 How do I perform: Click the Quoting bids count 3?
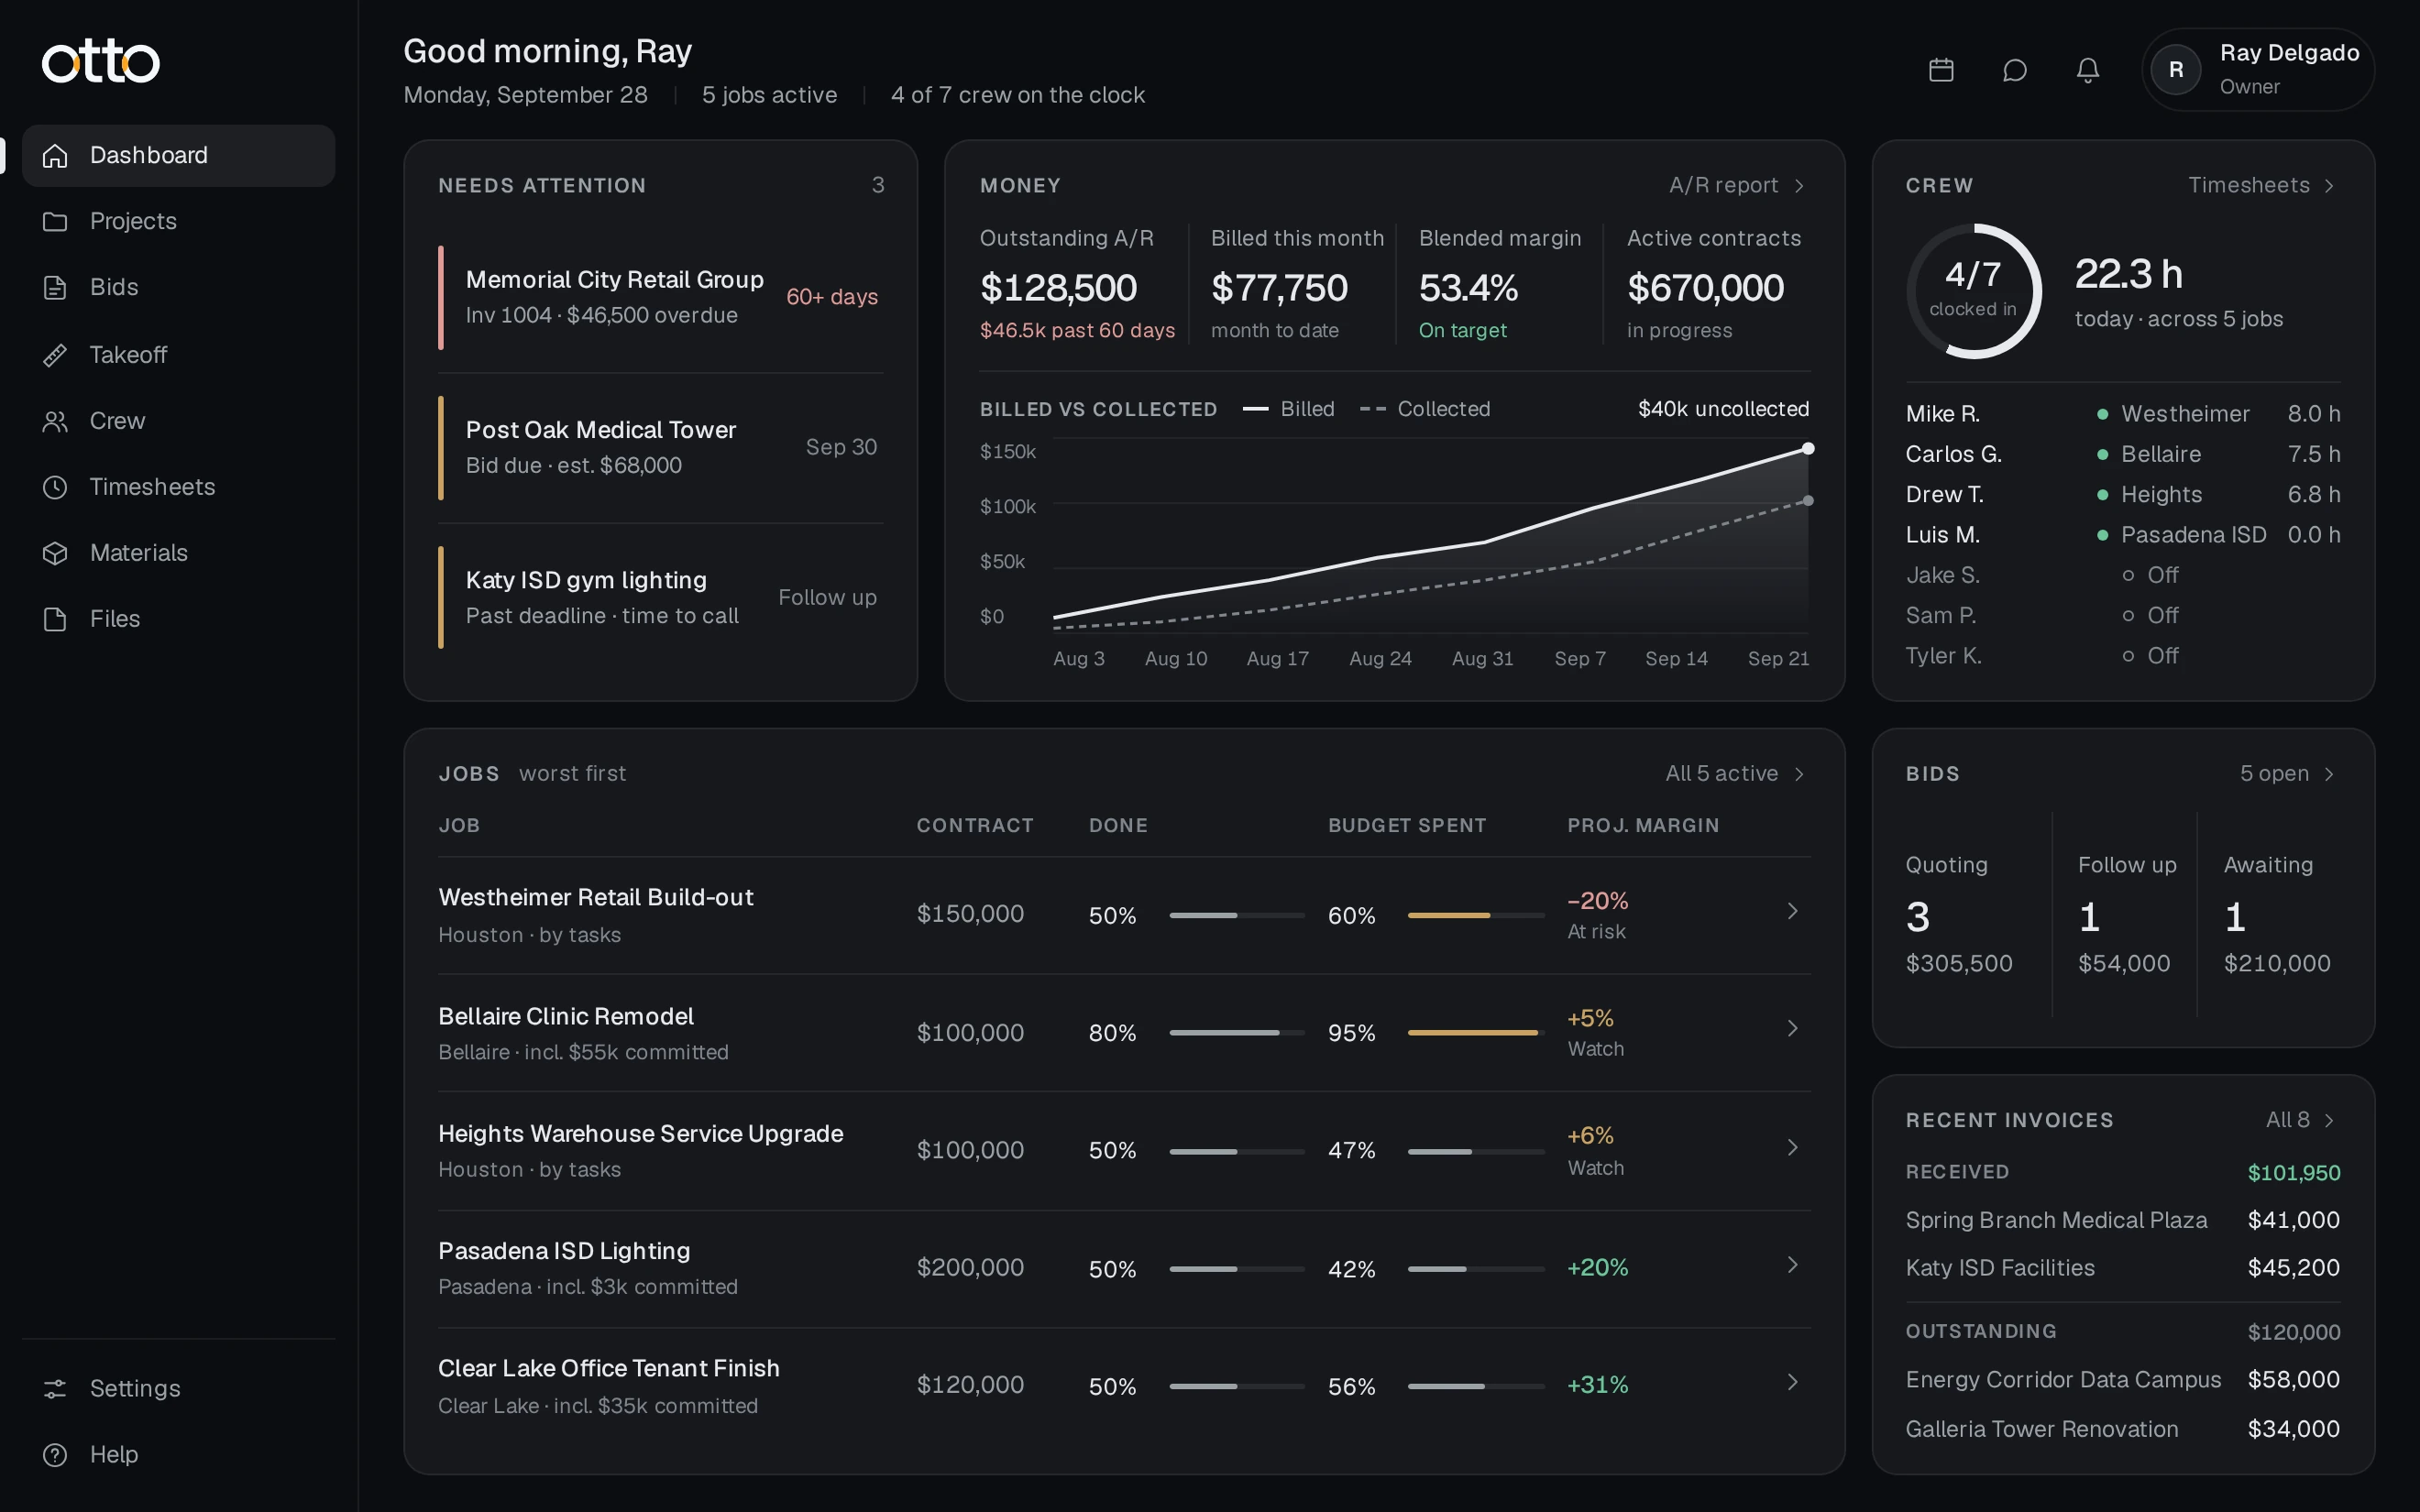pos(1918,917)
